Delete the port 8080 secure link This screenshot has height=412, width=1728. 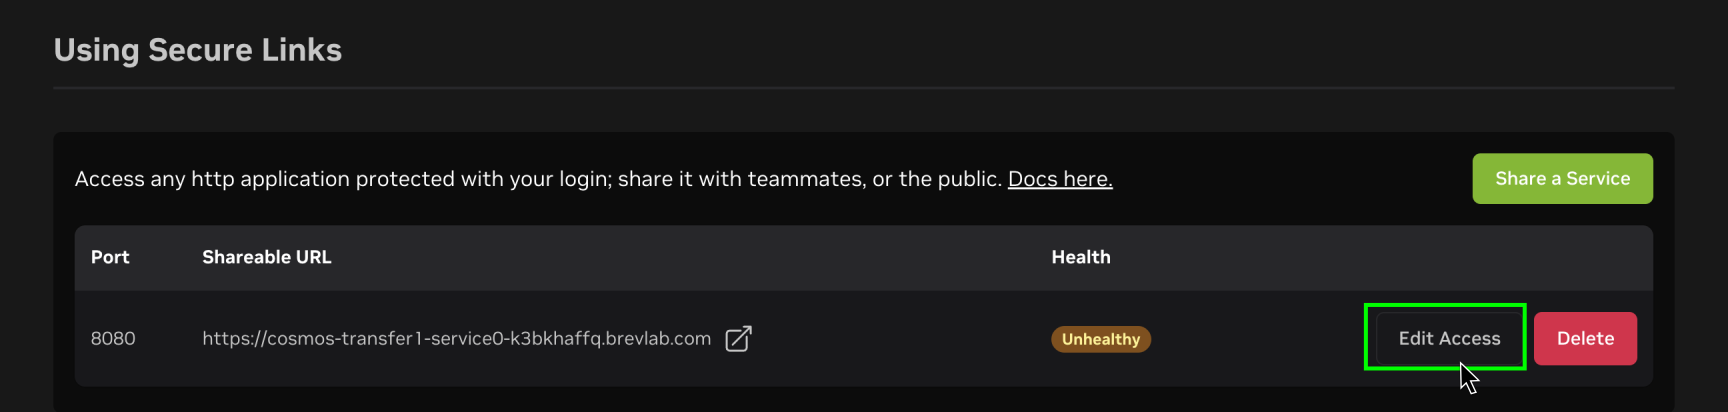point(1585,339)
